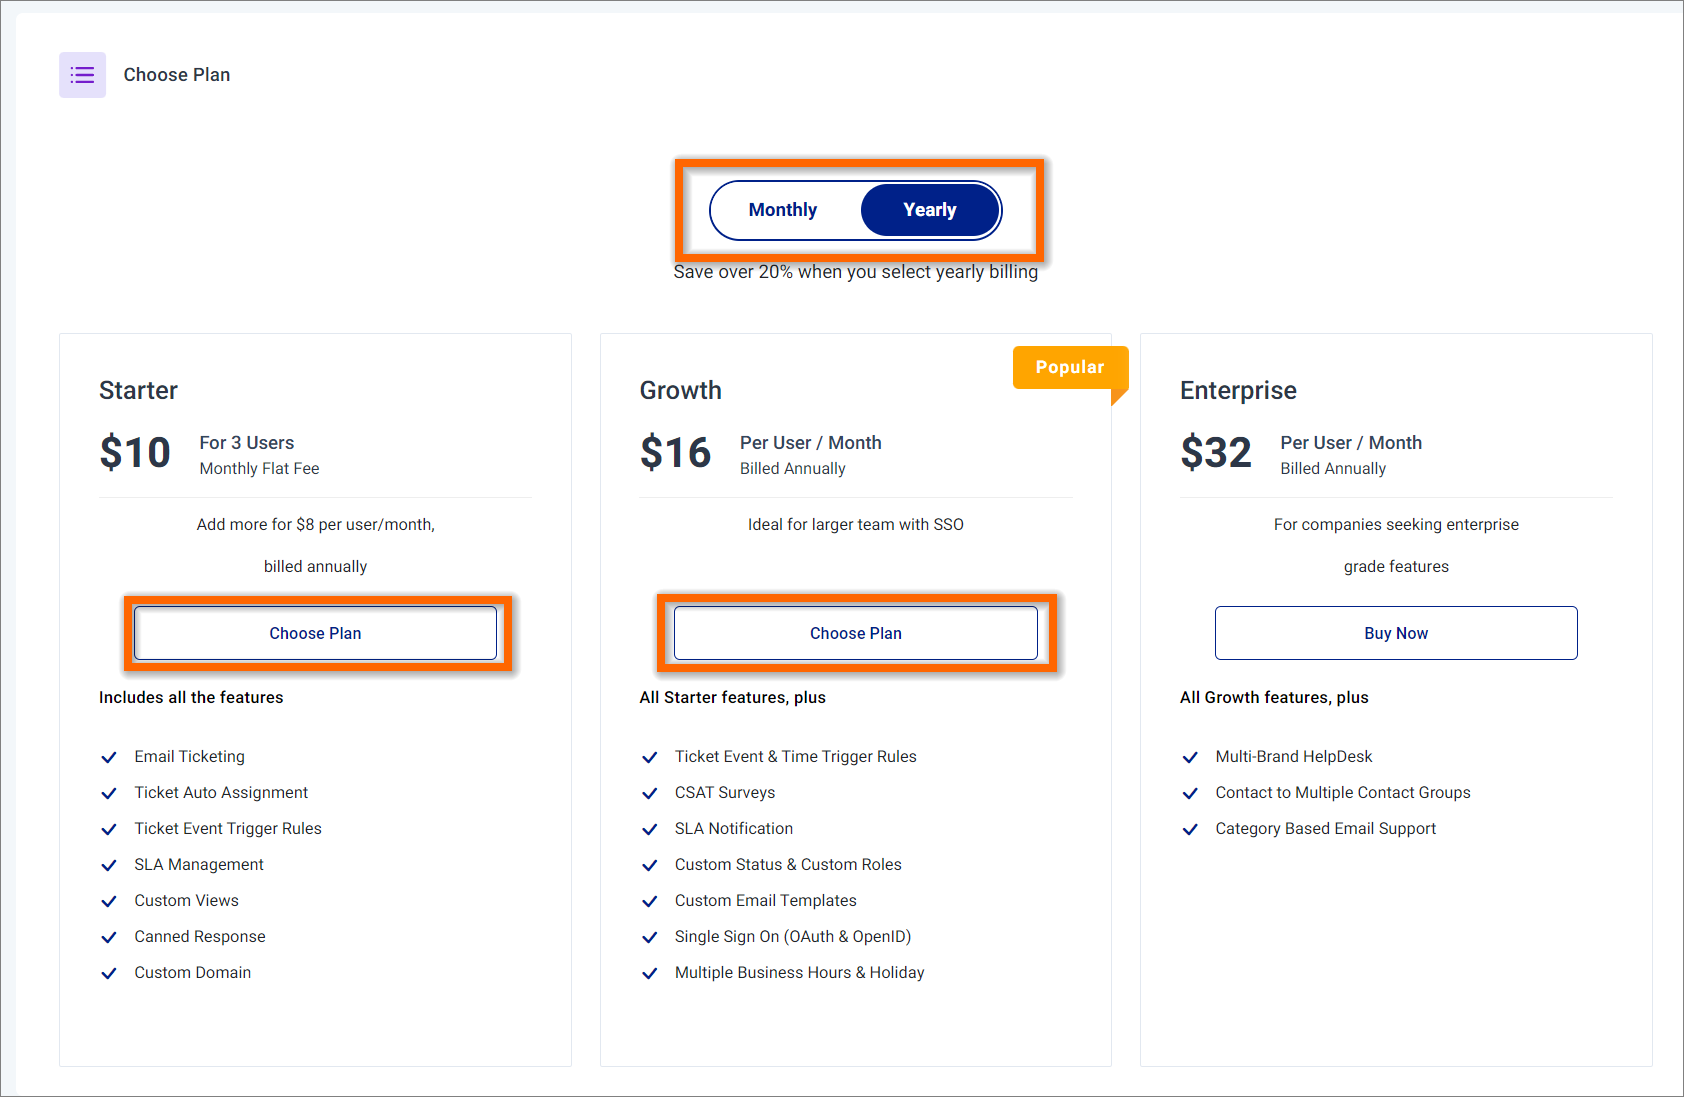This screenshot has width=1684, height=1097.
Task: Click 'Single Sign On (OAuth & OpenID)' text
Action: click(x=793, y=937)
